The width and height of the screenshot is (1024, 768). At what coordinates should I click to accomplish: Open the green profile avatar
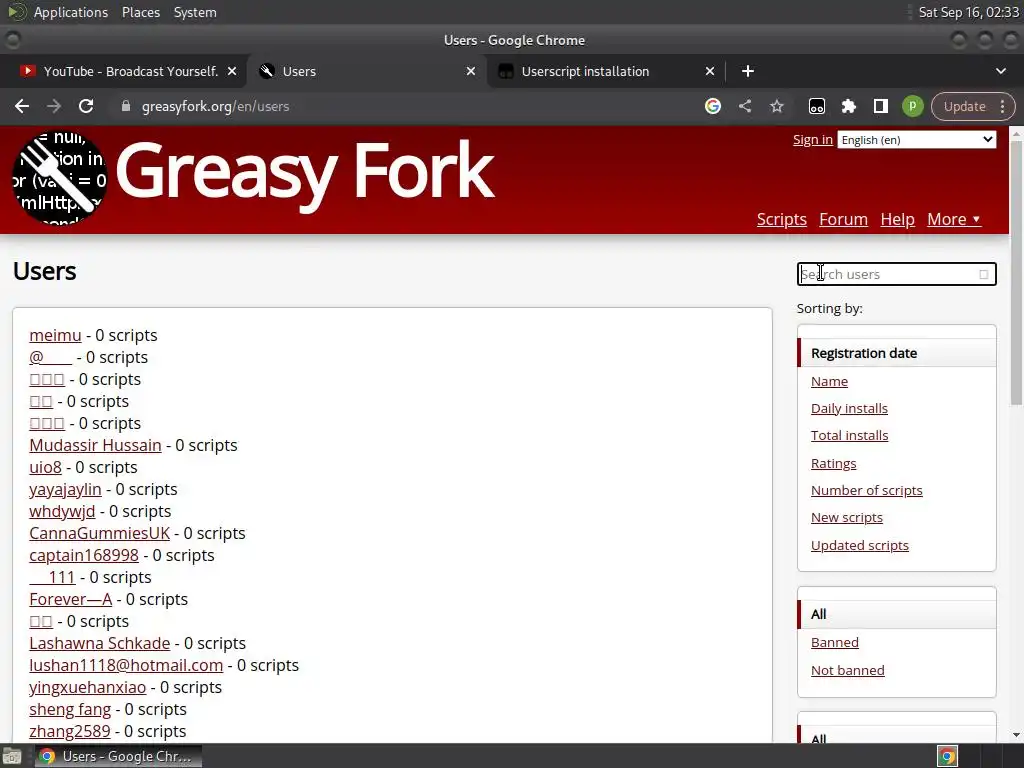pos(912,106)
